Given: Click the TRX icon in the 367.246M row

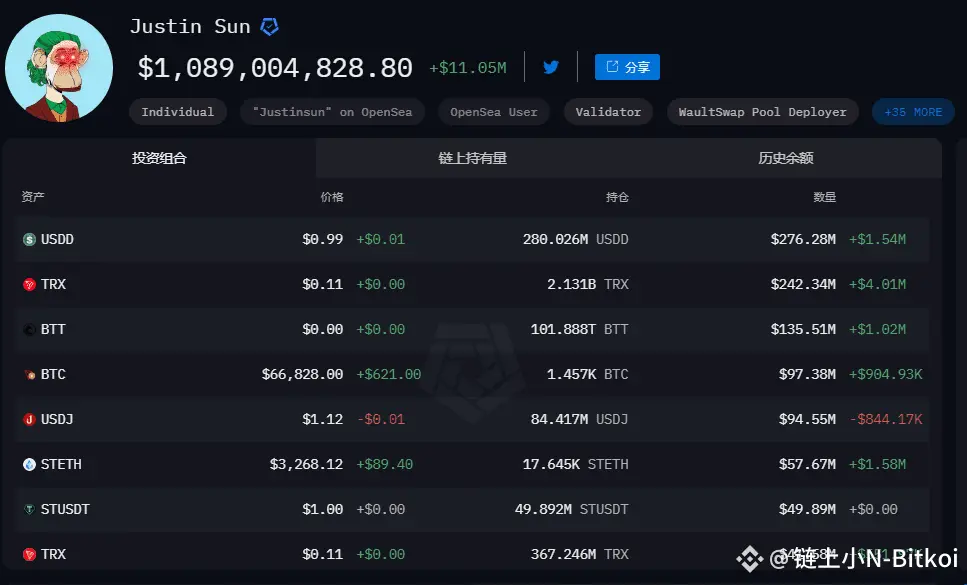Looking at the screenshot, I should [x=29, y=554].
